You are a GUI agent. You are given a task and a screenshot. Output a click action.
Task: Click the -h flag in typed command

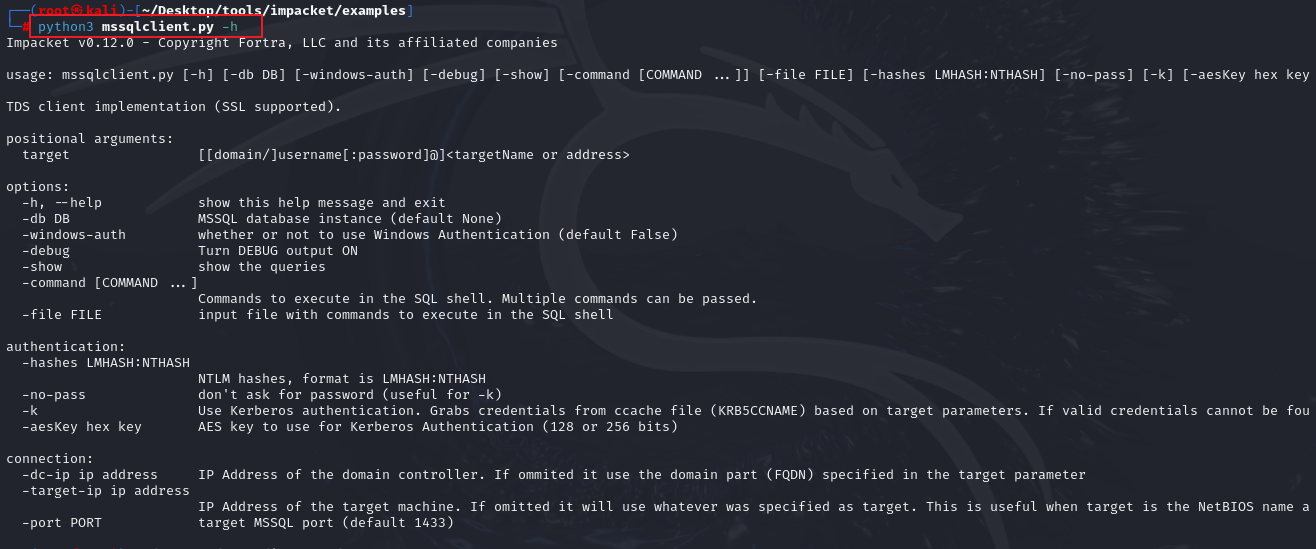[x=230, y=27]
